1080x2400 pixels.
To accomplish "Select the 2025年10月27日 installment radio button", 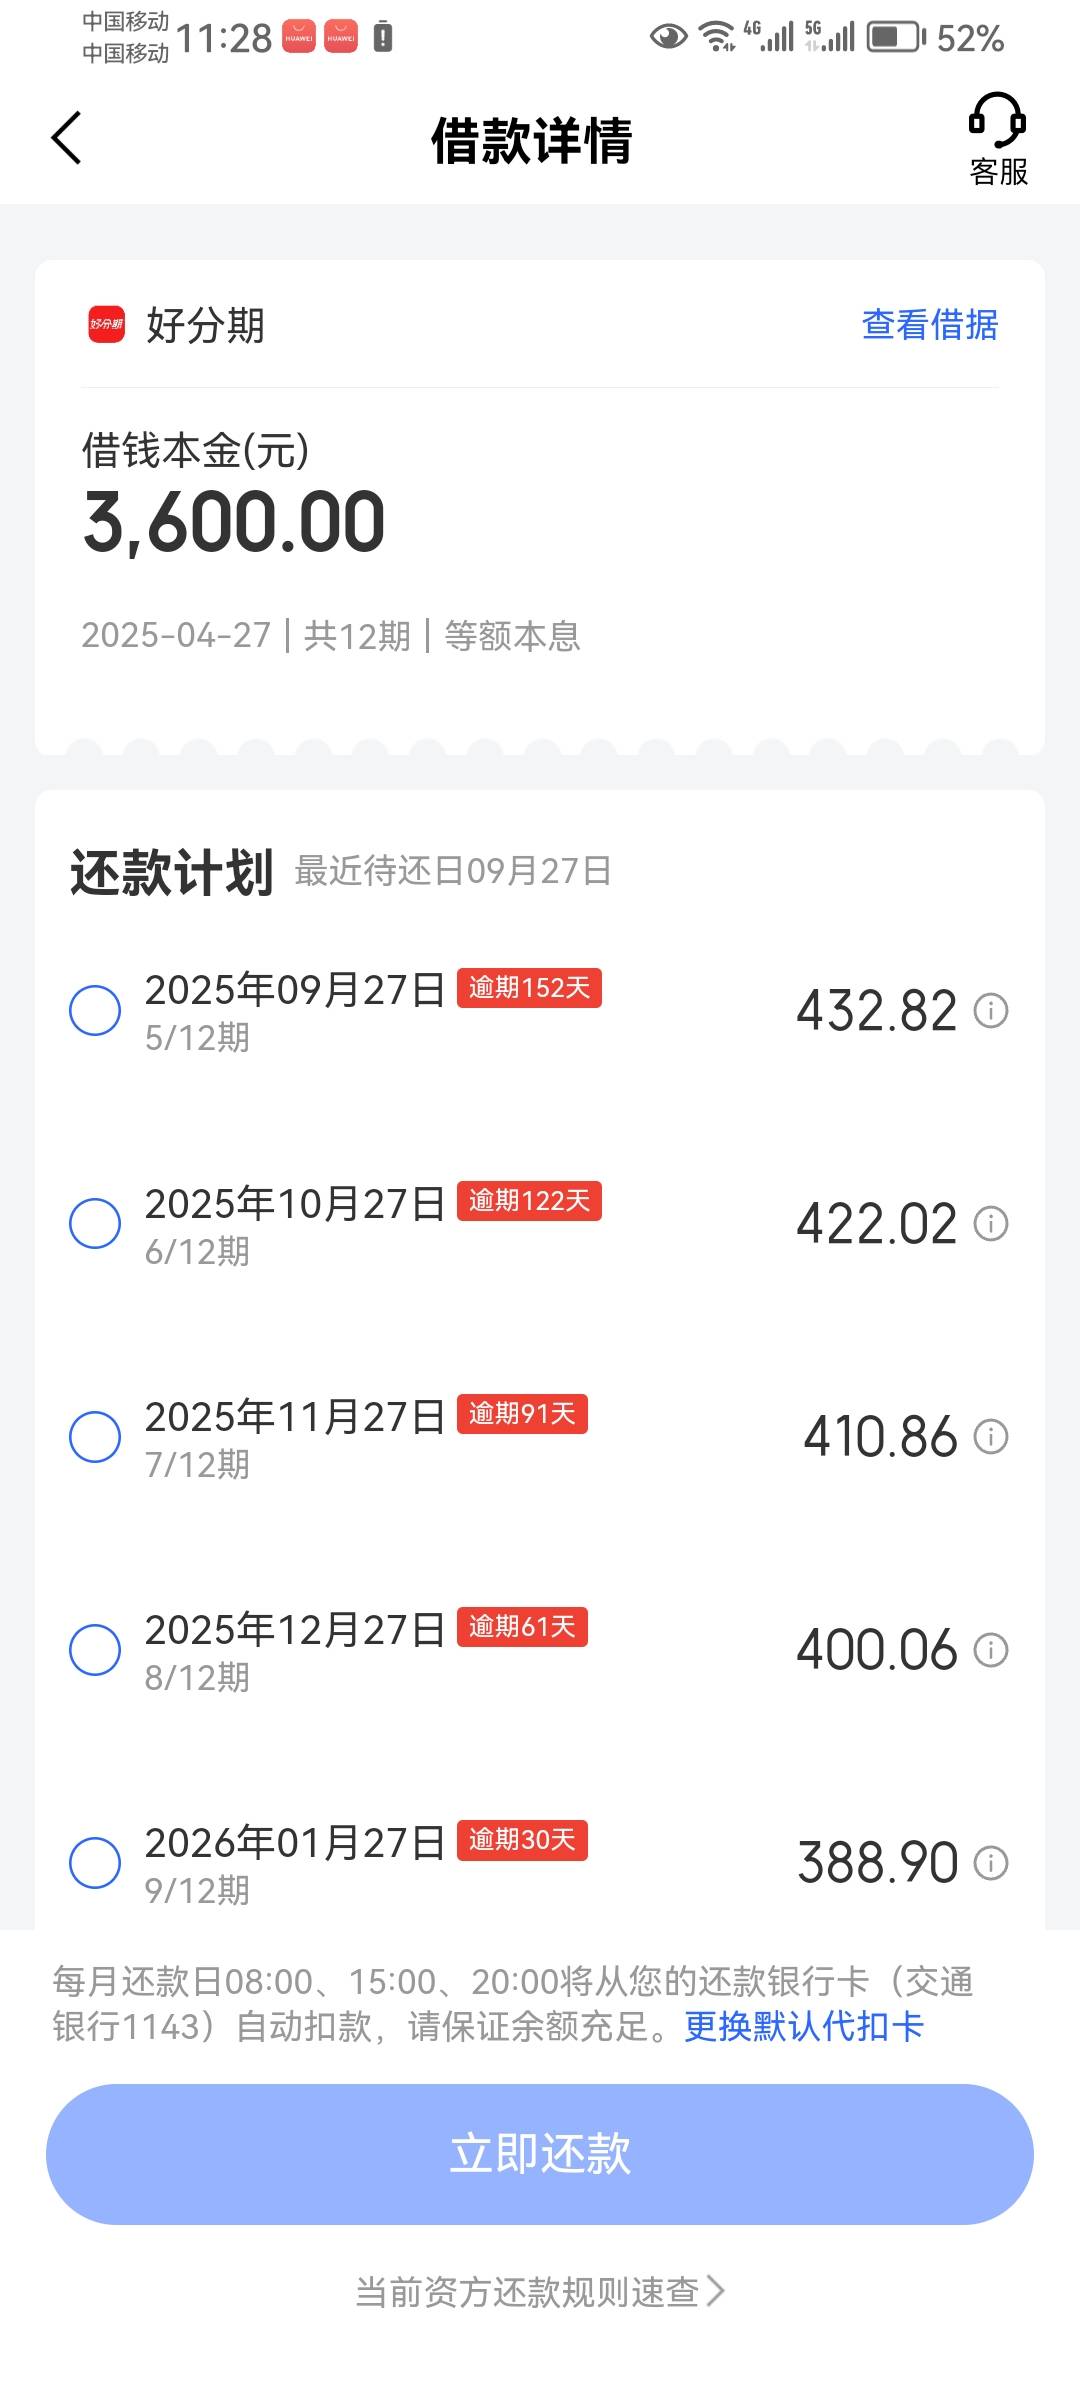I will (x=95, y=1223).
